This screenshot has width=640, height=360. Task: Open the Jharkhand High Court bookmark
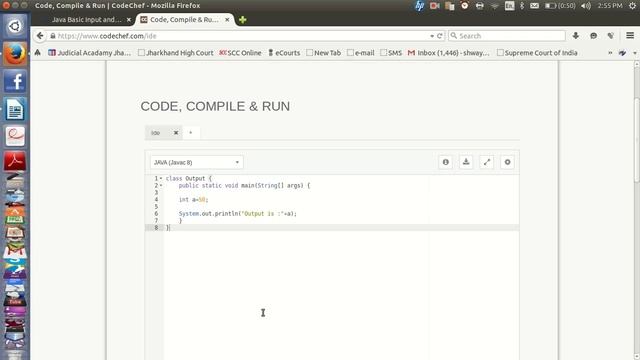(x=176, y=53)
